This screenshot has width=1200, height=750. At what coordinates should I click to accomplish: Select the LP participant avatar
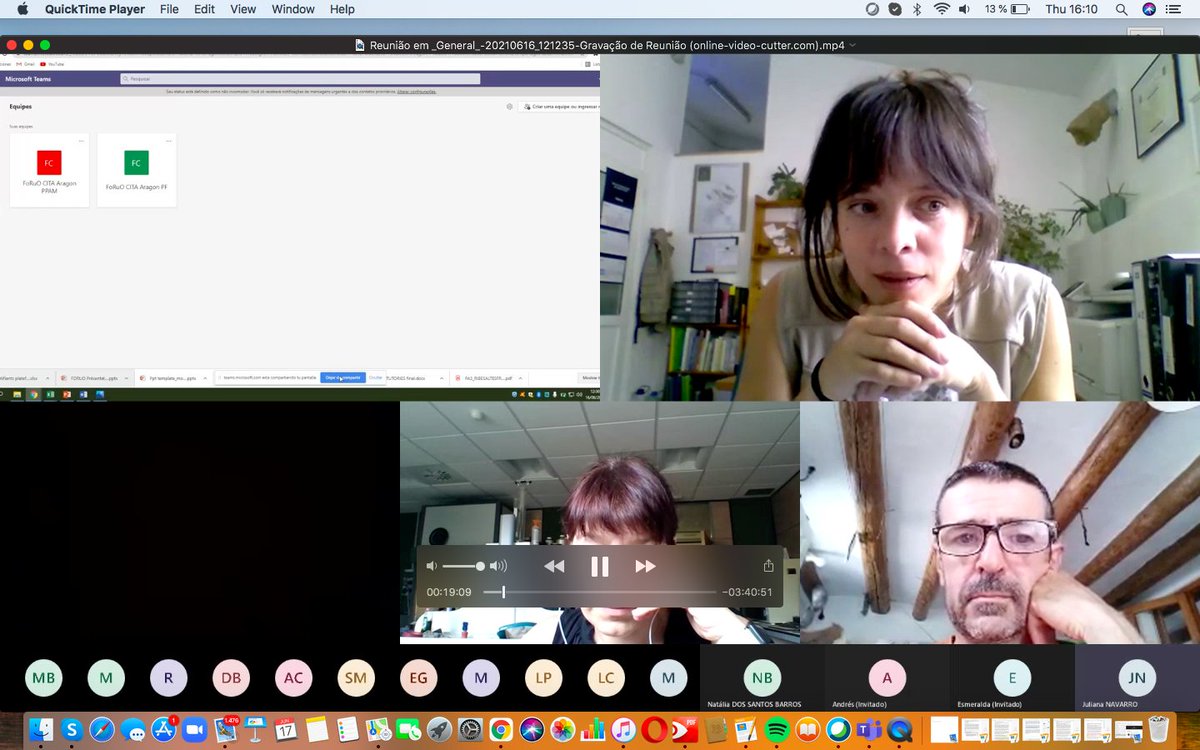(x=543, y=678)
